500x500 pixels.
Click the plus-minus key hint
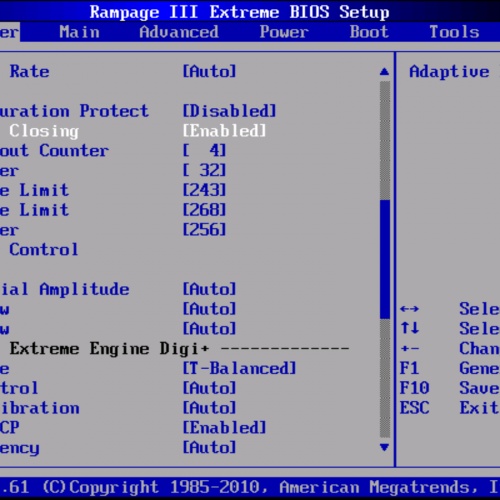[410, 349]
